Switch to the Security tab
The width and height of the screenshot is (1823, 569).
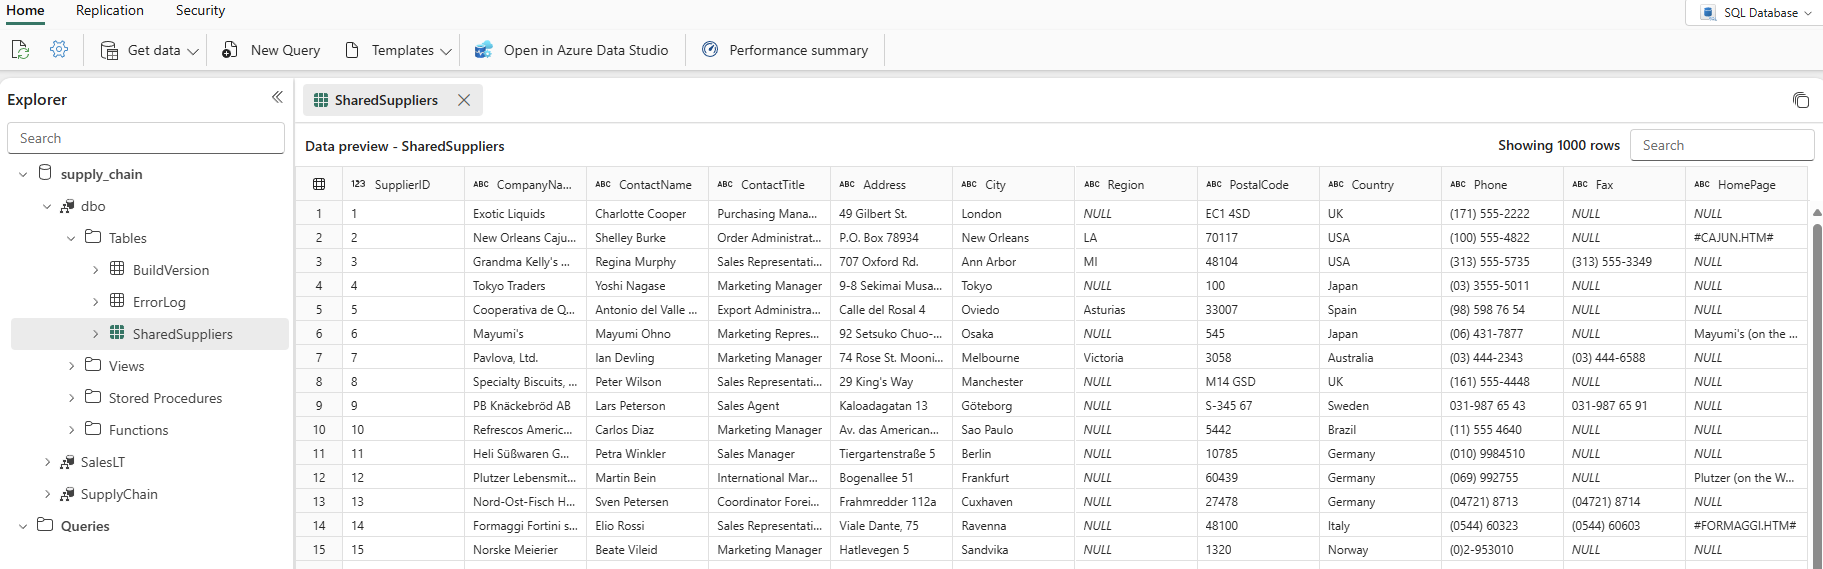200,11
